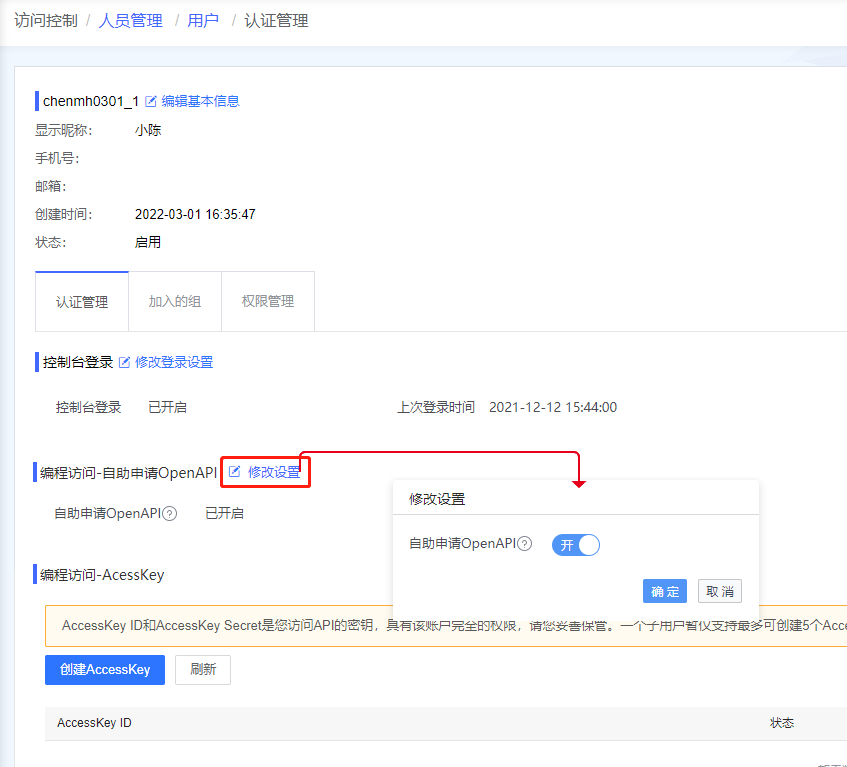This screenshot has width=847, height=767.
Task: Cancel the dialog with 取消
Action: (x=720, y=591)
